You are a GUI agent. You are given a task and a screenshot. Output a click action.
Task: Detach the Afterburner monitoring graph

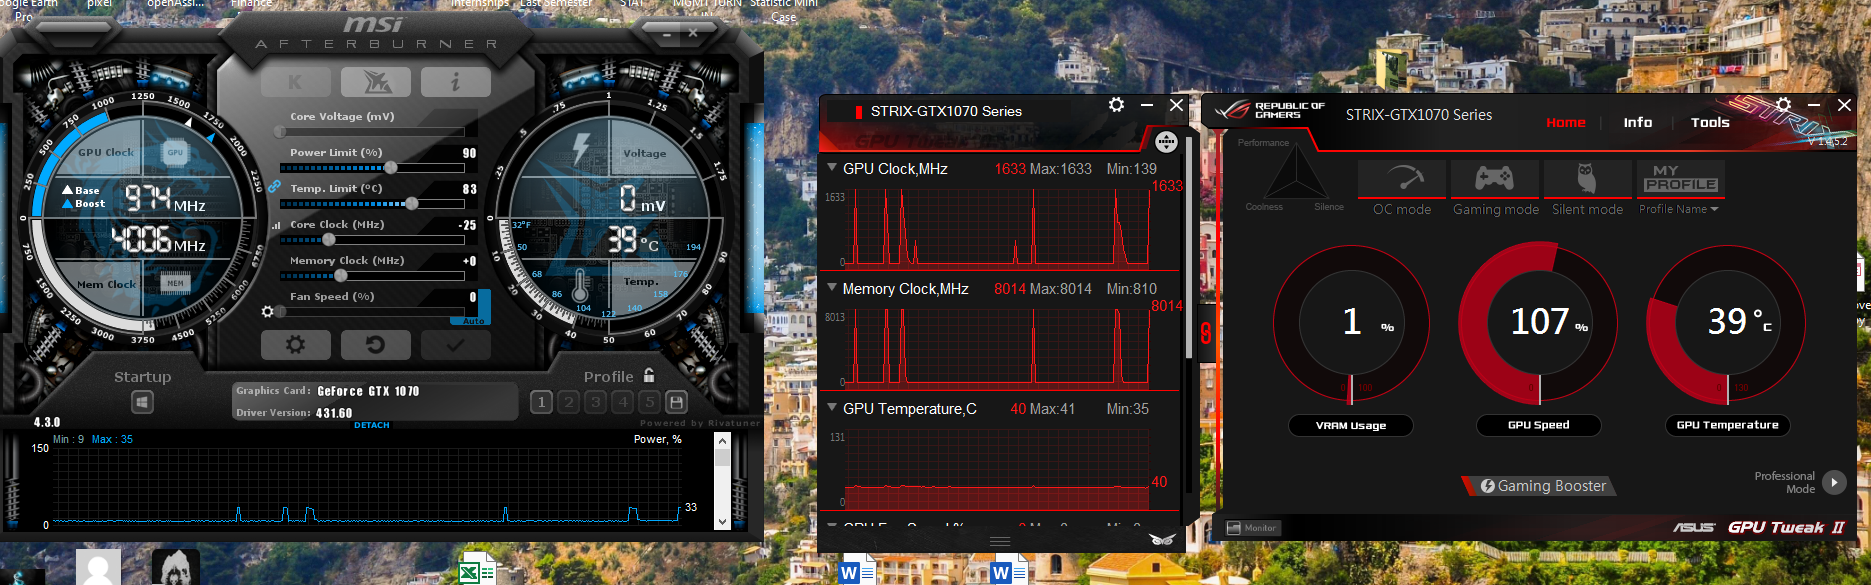(x=372, y=425)
